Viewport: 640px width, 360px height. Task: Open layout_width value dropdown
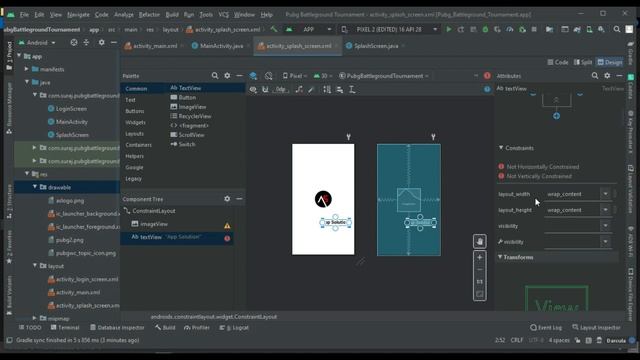(x=605, y=194)
